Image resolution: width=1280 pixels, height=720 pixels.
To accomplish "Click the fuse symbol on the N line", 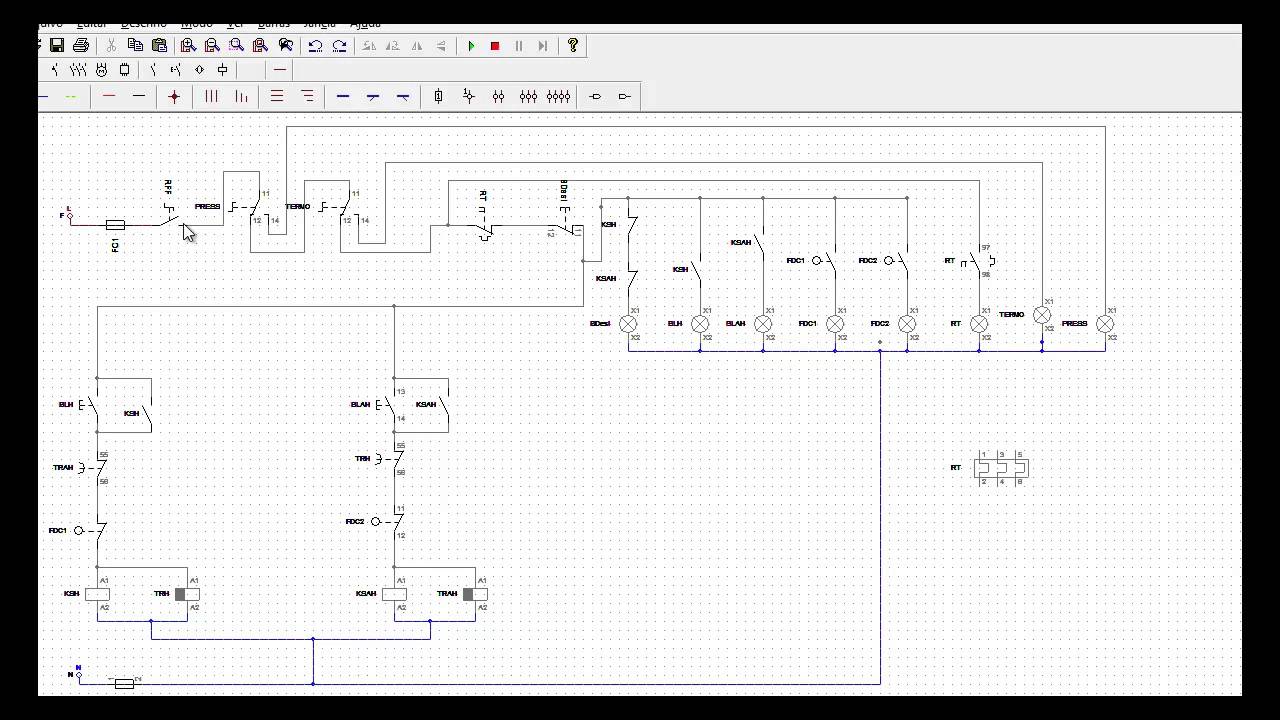I will (124, 684).
